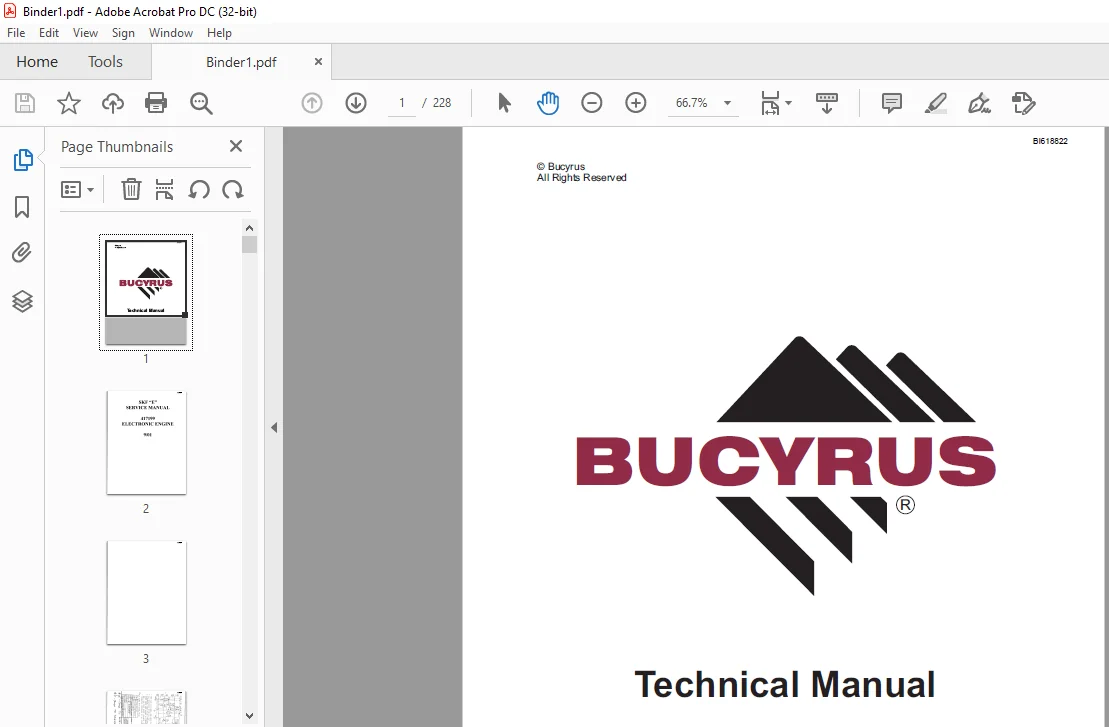Print the document with printer icon

click(156, 103)
